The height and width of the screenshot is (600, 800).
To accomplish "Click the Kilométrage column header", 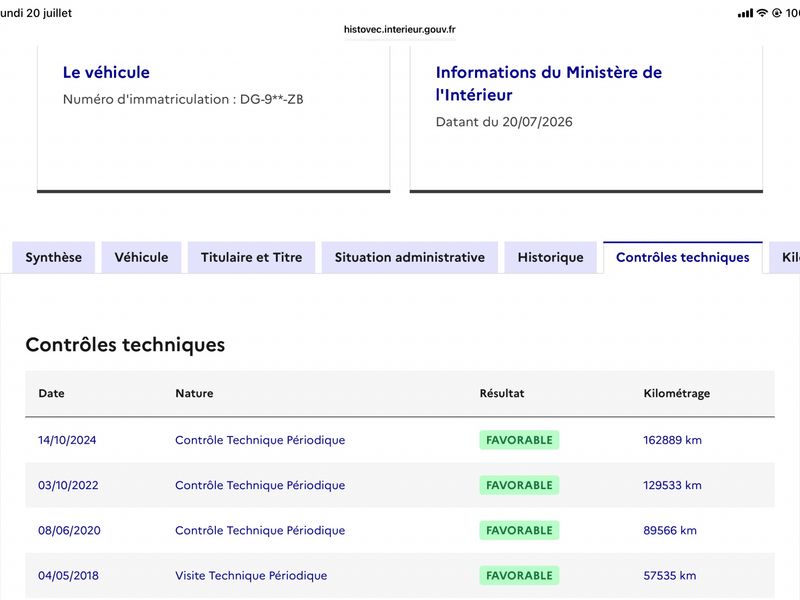I will [x=677, y=393].
